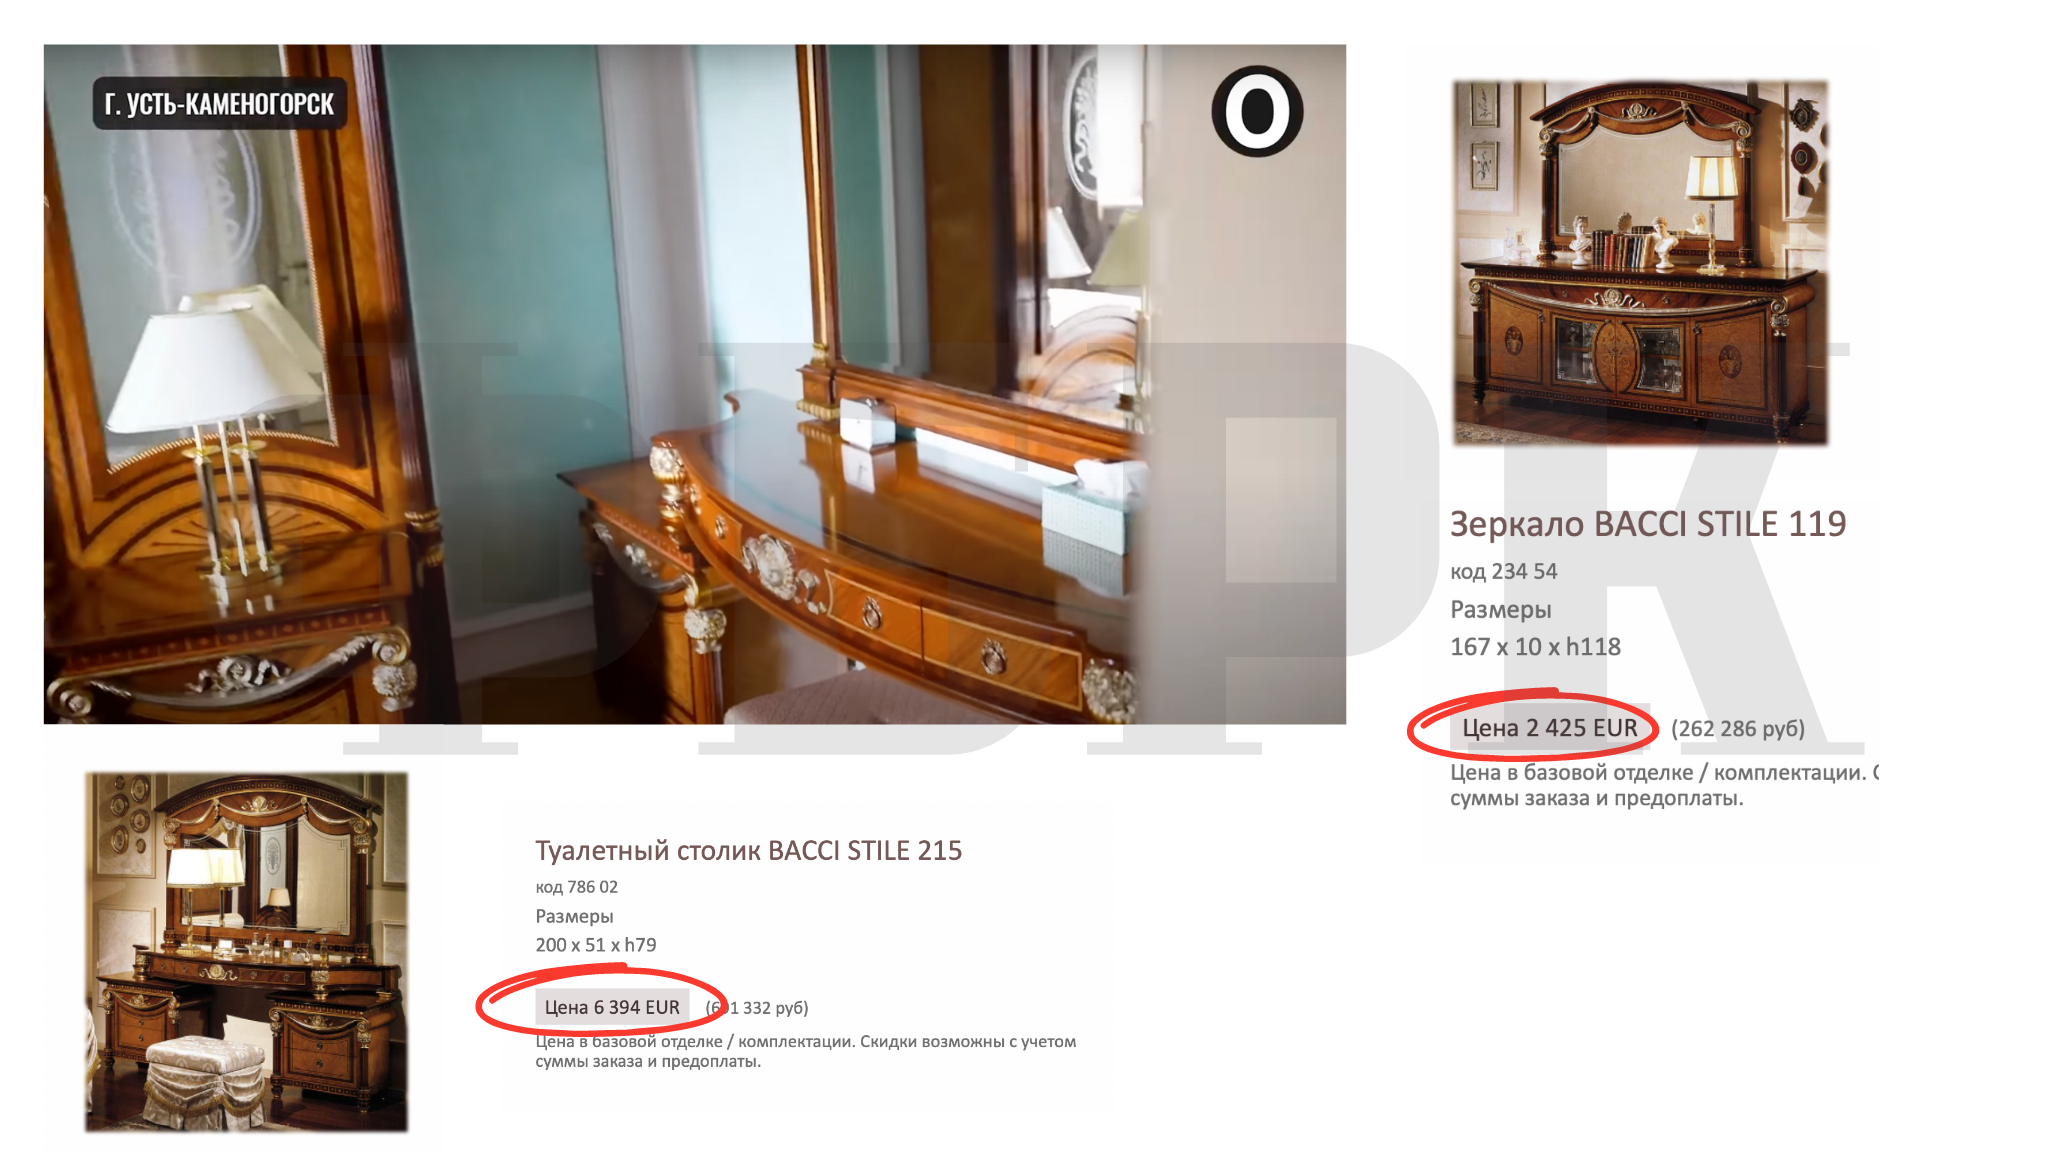This screenshot has width=2048, height=1152.
Task: Click the discount note starting Скидки возможны
Action: [x=968, y=1041]
